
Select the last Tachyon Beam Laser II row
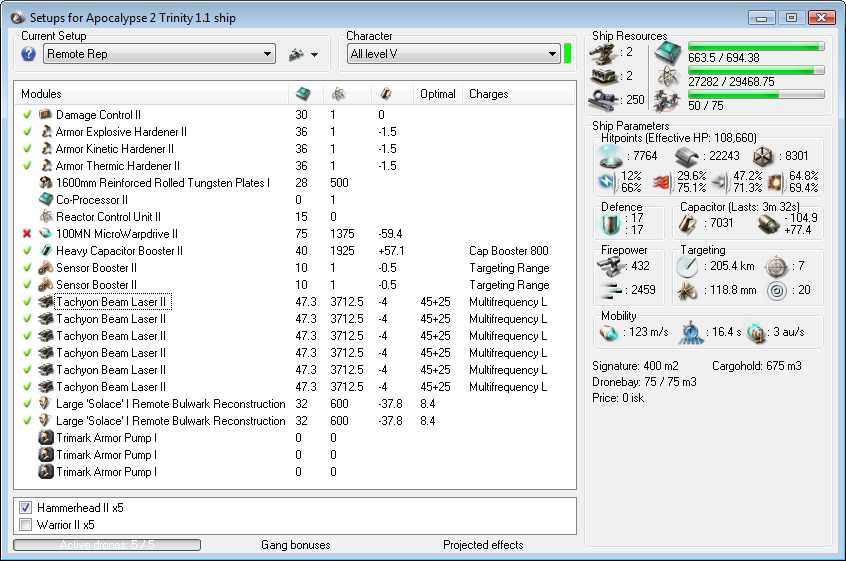[x=294, y=387]
